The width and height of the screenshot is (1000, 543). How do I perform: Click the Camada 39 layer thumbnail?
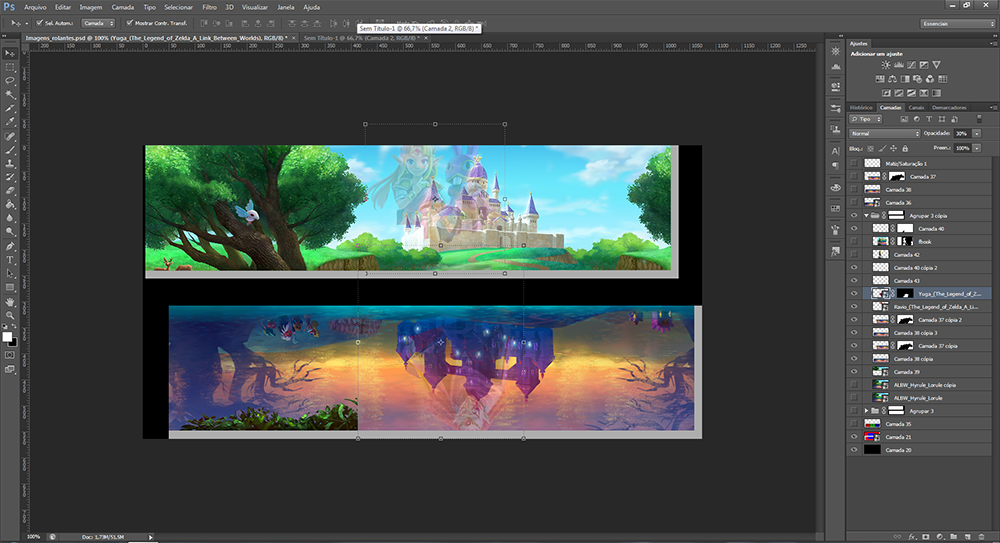click(881, 372)
